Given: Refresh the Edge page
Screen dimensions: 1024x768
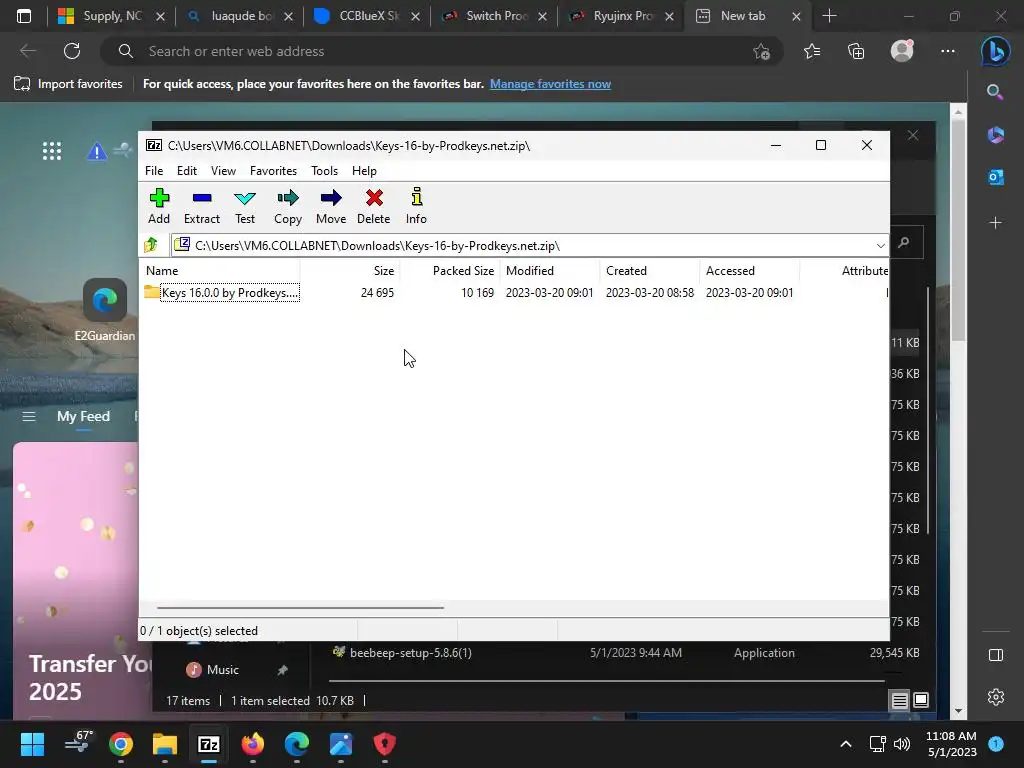Looking at the screenshot, I should coord(72,51).
